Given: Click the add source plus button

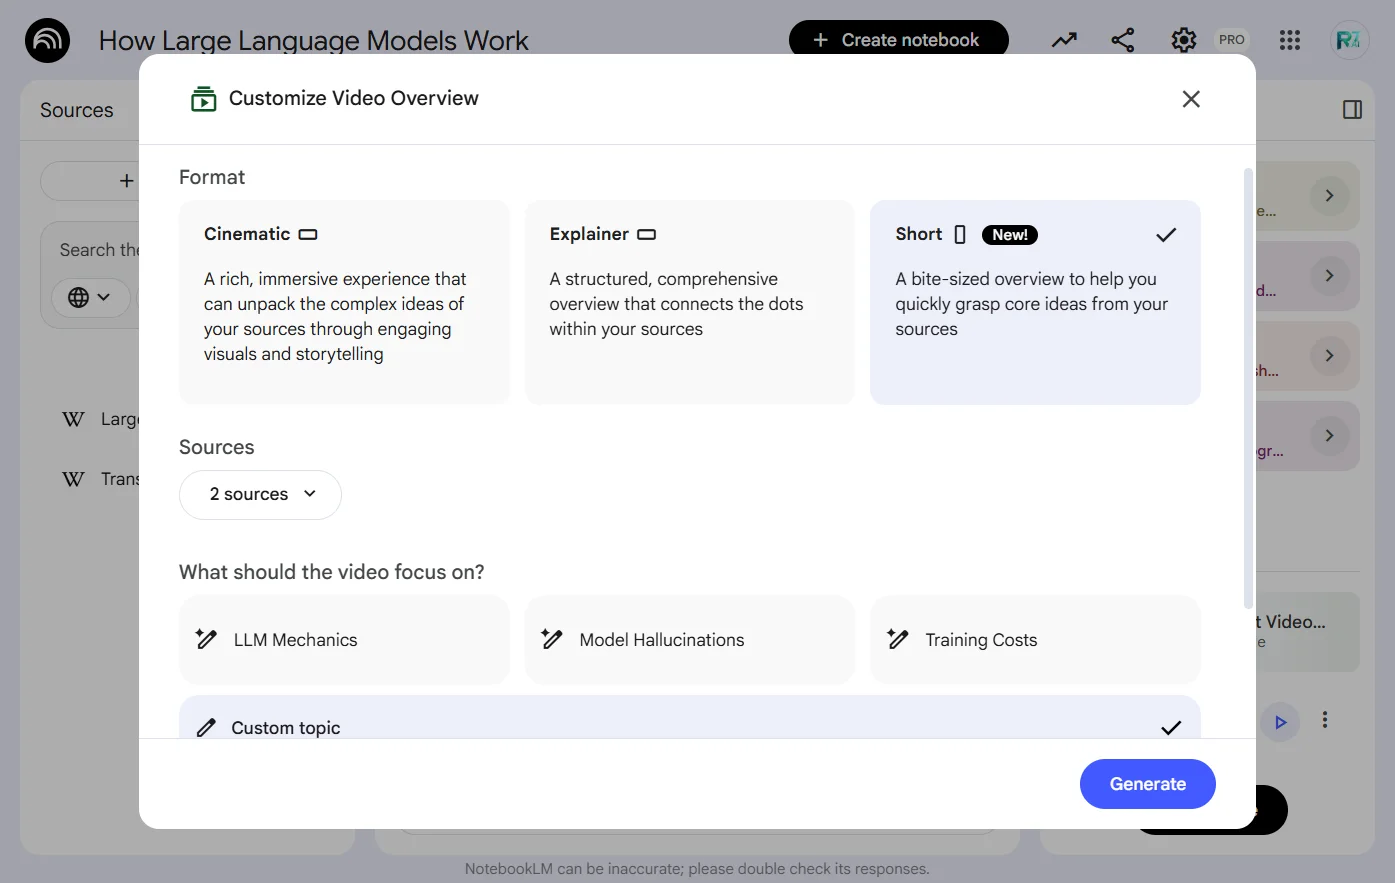Looking at the screenshot, I should coord(126,181).
